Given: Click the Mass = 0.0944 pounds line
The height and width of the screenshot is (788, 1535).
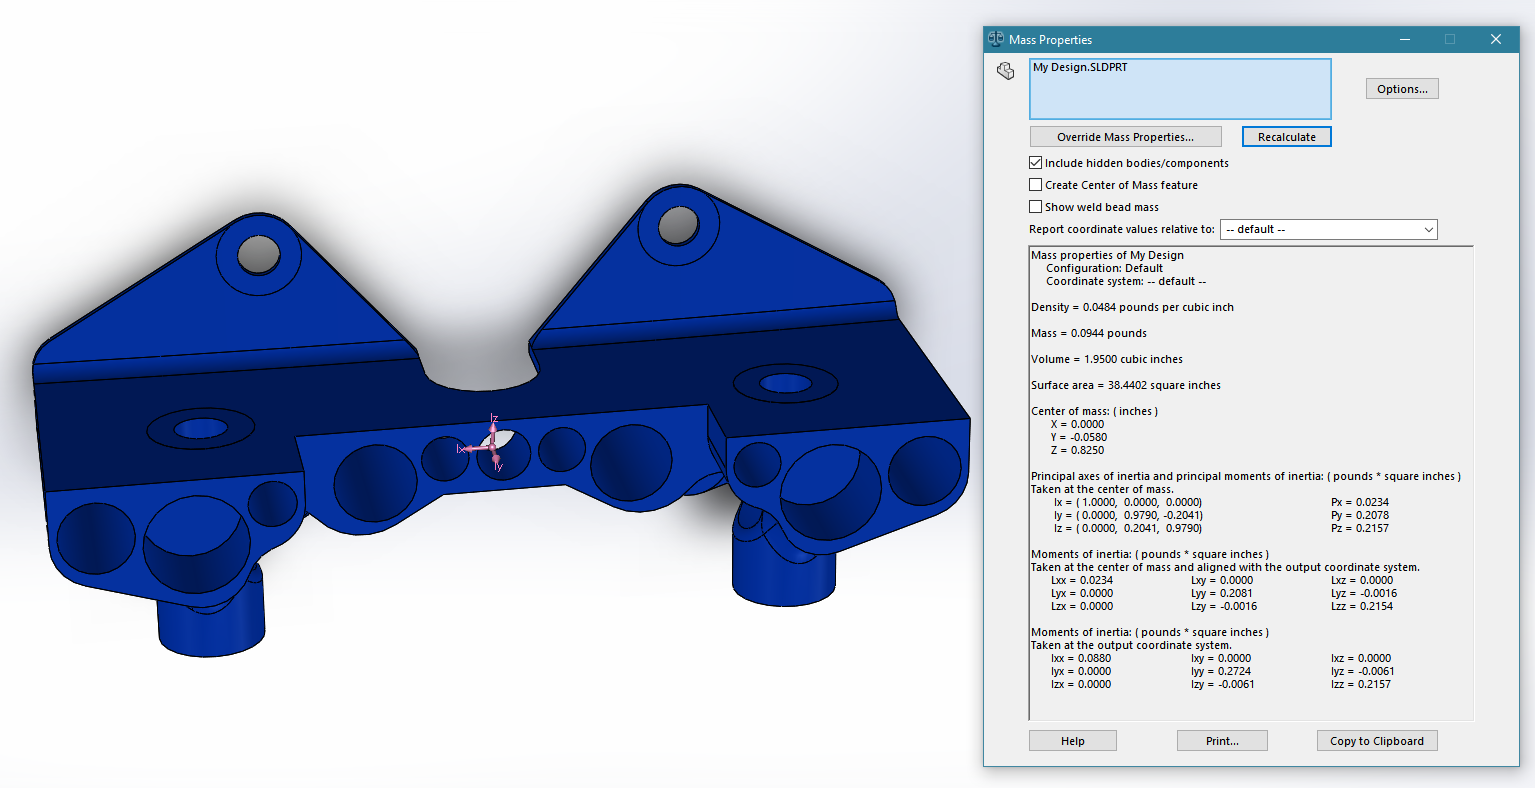Looking at the screenshot, I should (x=1089, y=333).
